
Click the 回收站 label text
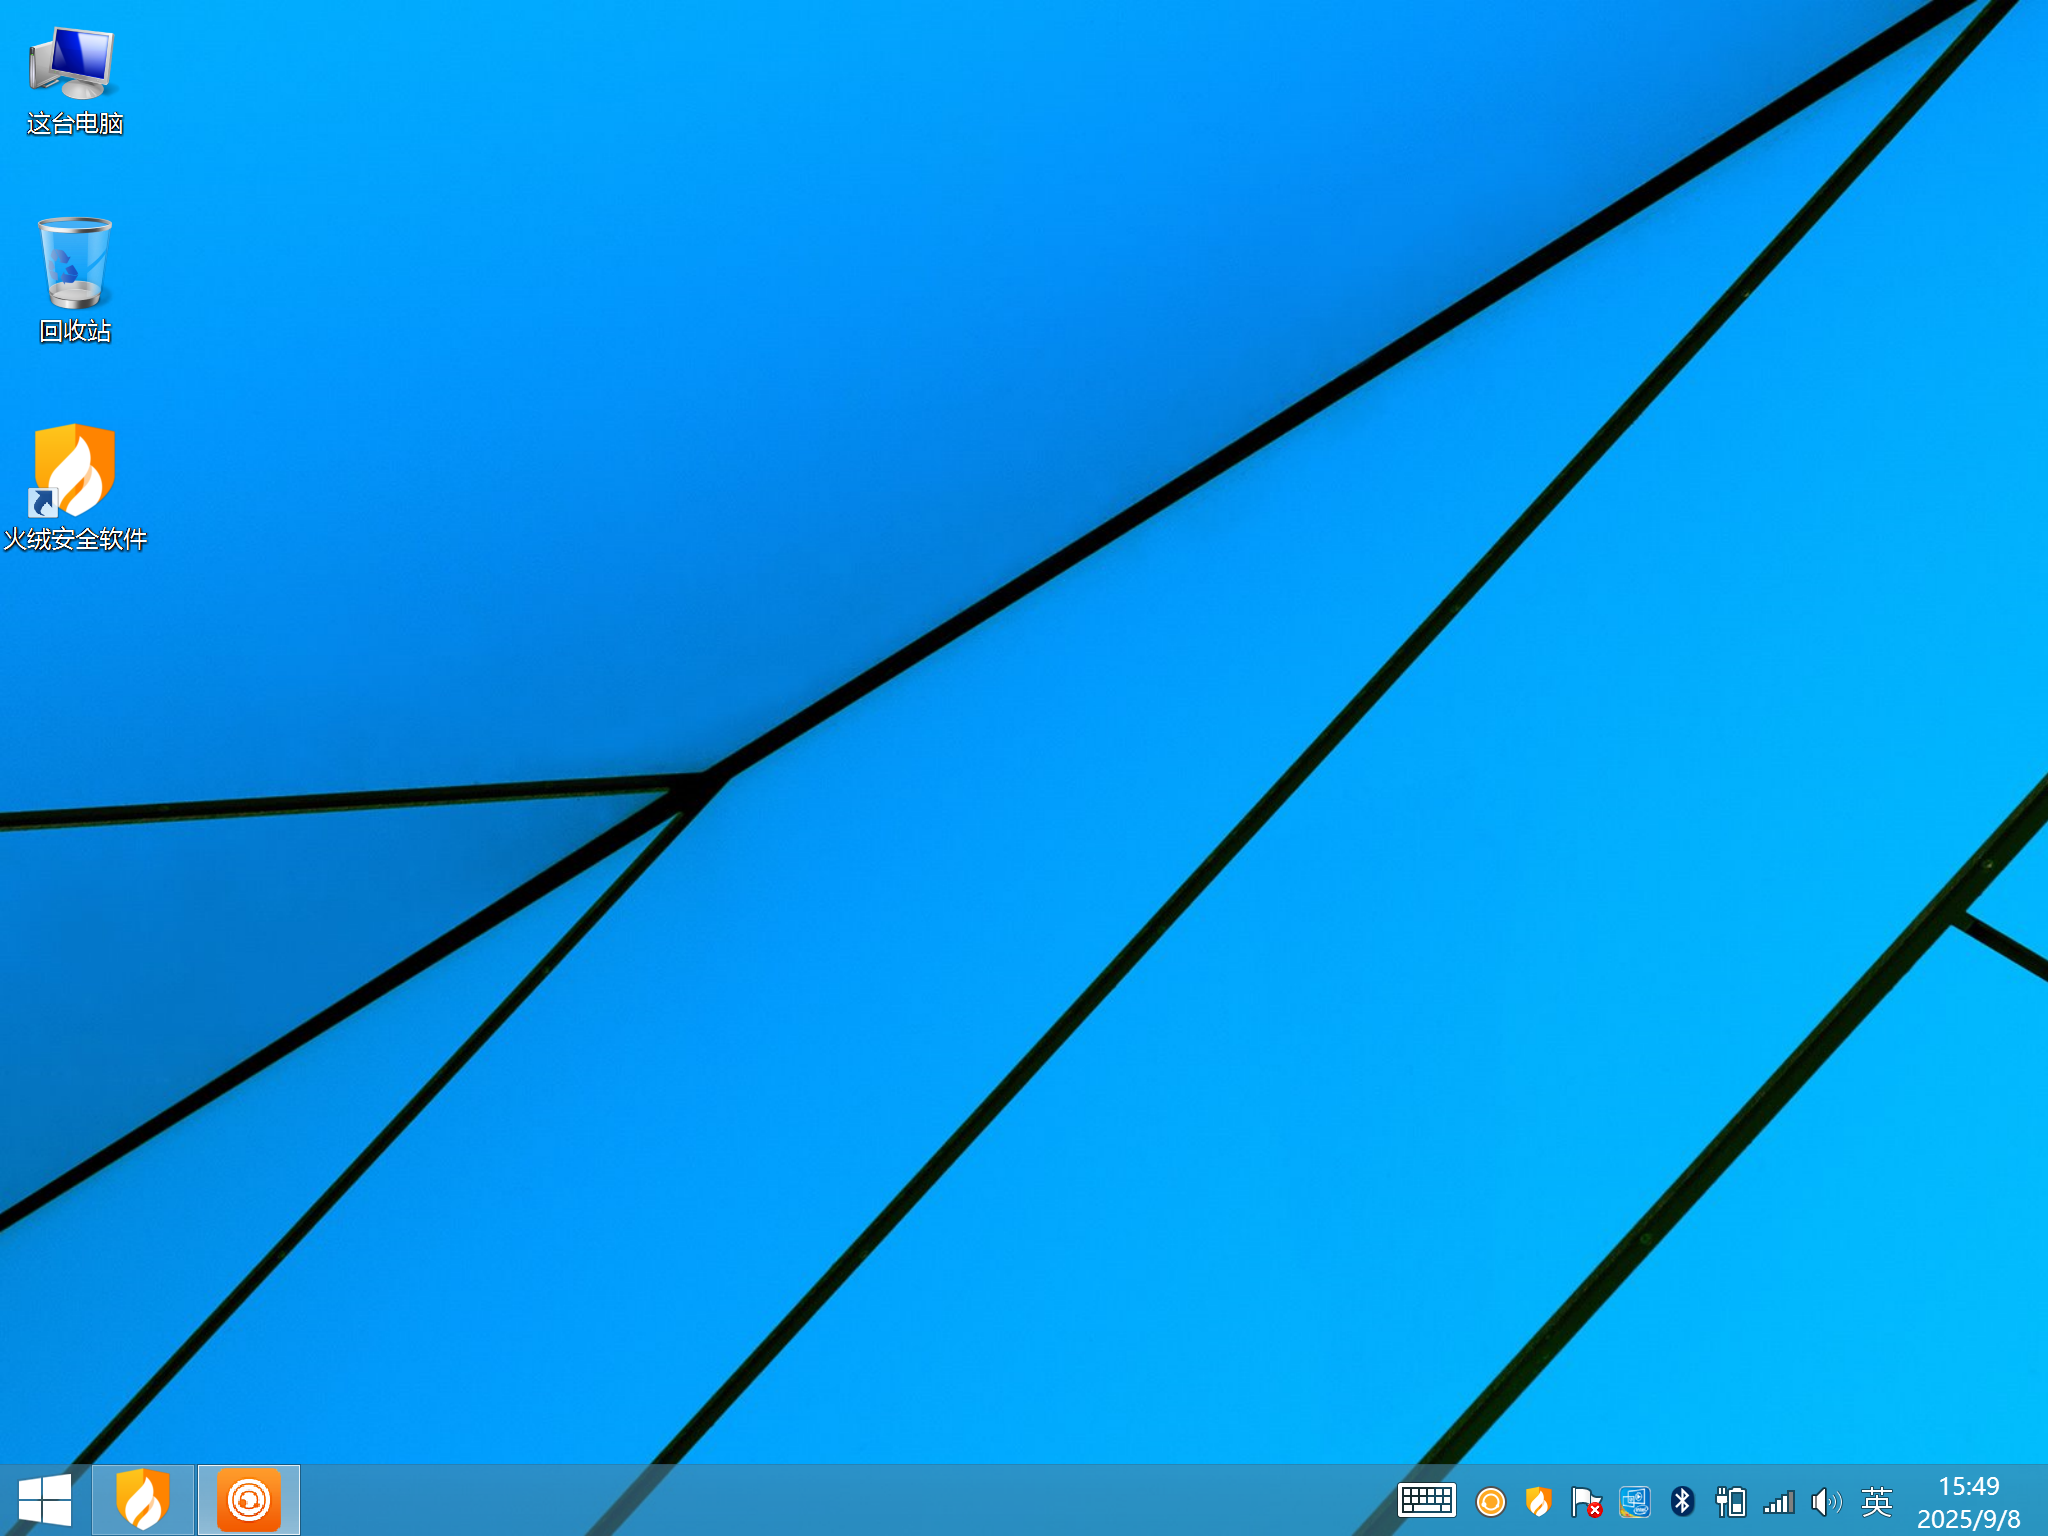(75, 331)
